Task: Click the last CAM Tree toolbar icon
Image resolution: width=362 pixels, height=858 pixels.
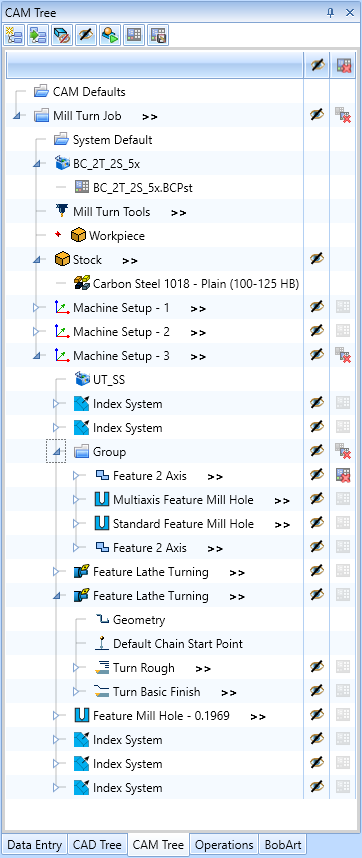Action: [x=158, y=35]
